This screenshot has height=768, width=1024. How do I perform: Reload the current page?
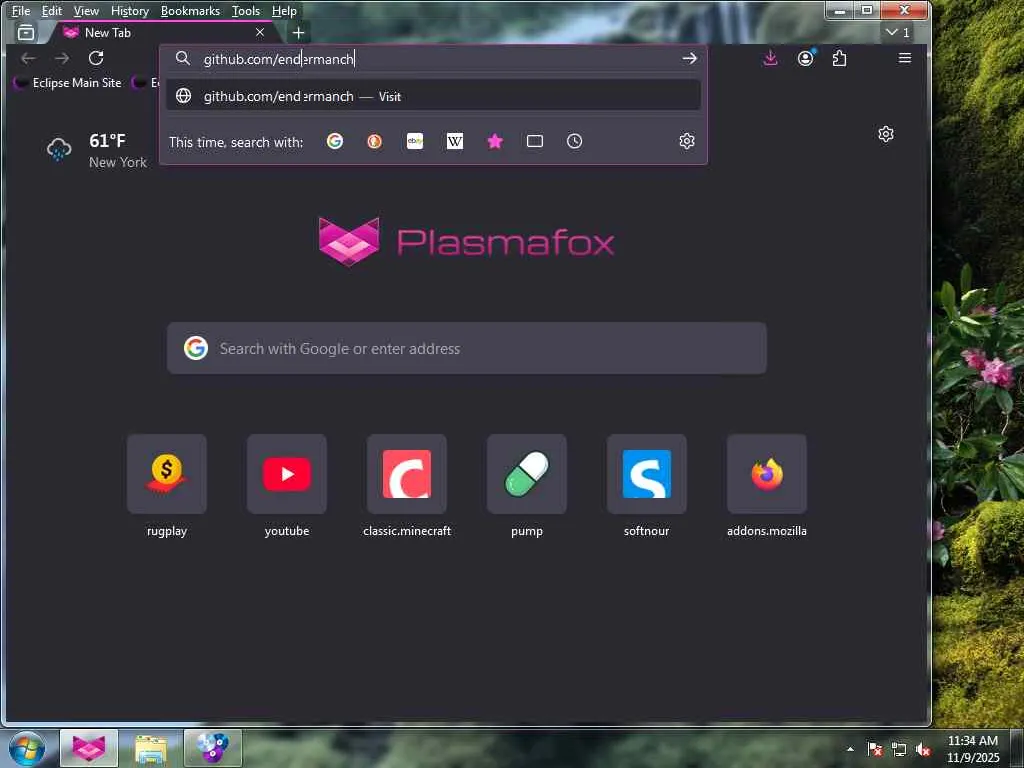[x=96, y=58]
